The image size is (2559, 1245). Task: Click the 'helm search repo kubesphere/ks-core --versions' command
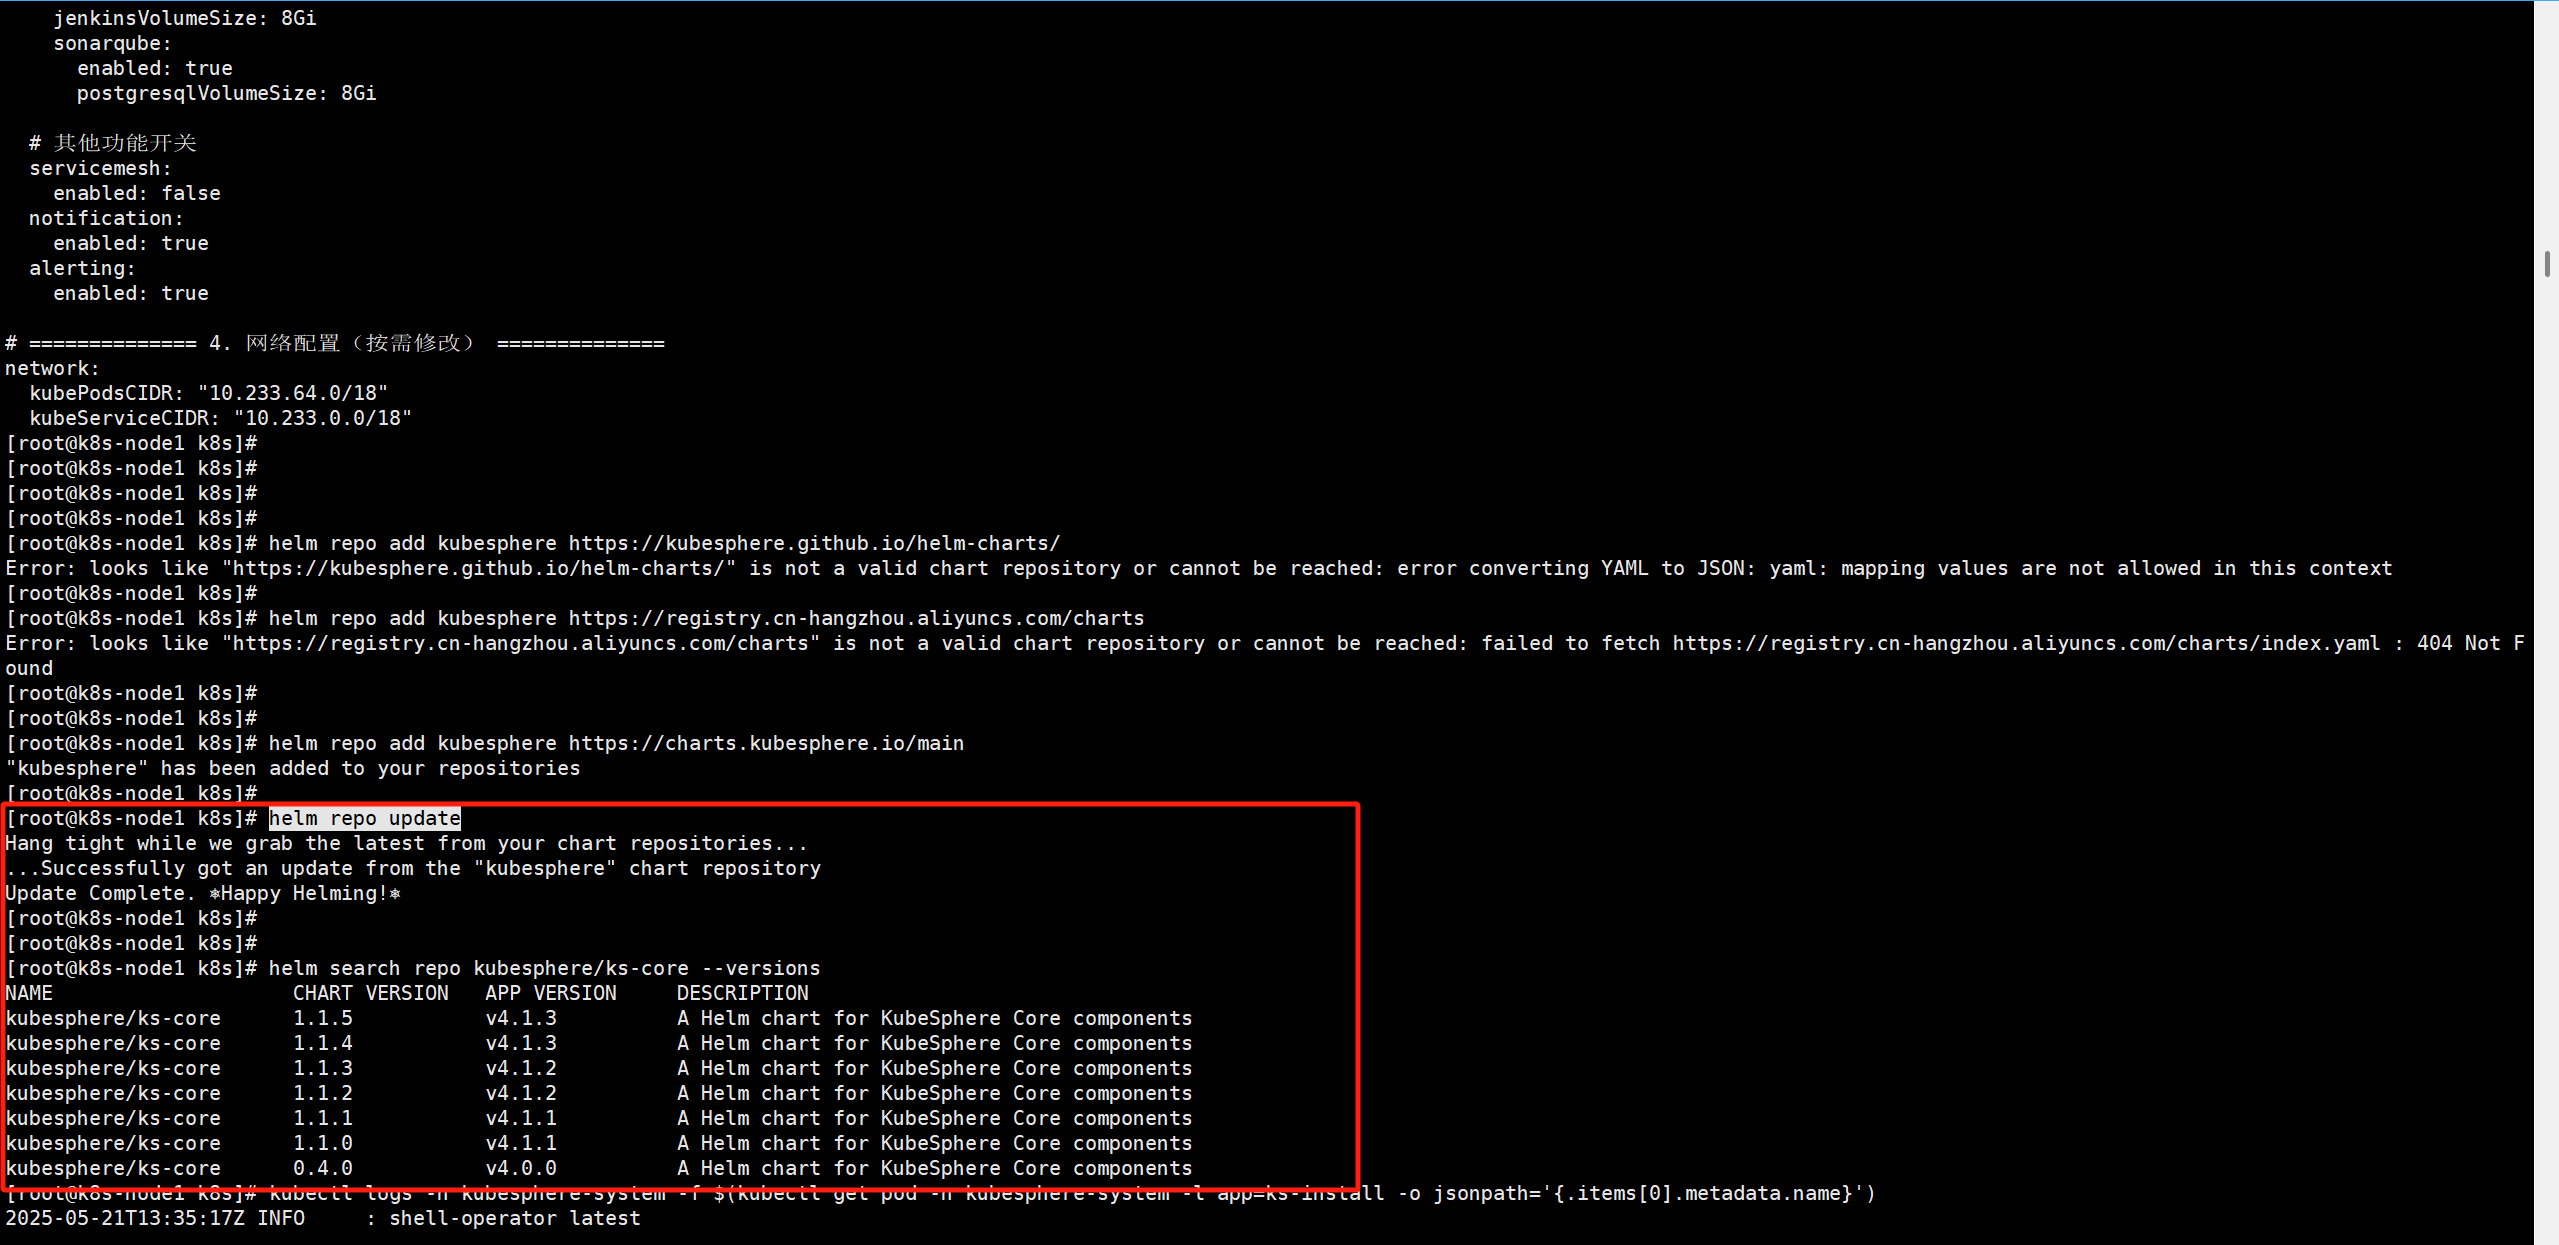pos(544,968)
